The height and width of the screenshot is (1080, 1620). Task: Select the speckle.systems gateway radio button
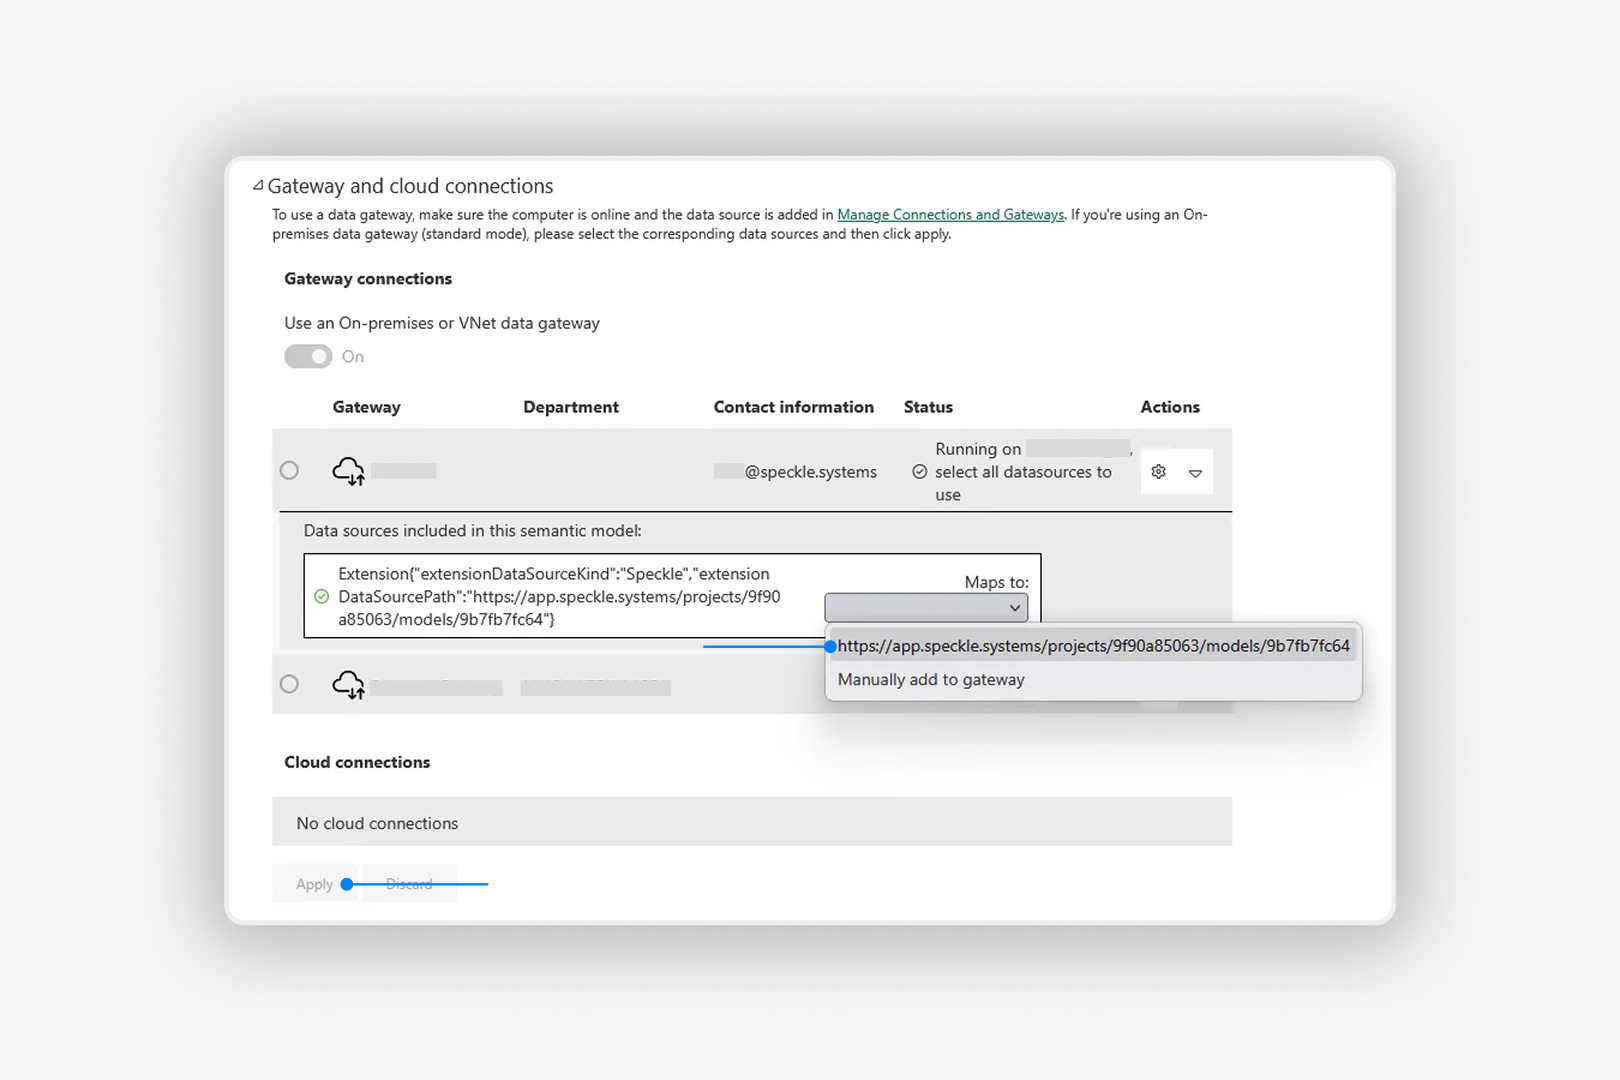289,470
